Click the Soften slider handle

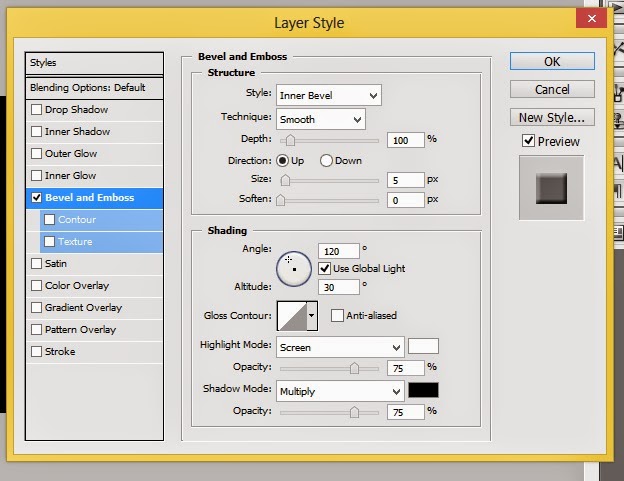[281, 200]
